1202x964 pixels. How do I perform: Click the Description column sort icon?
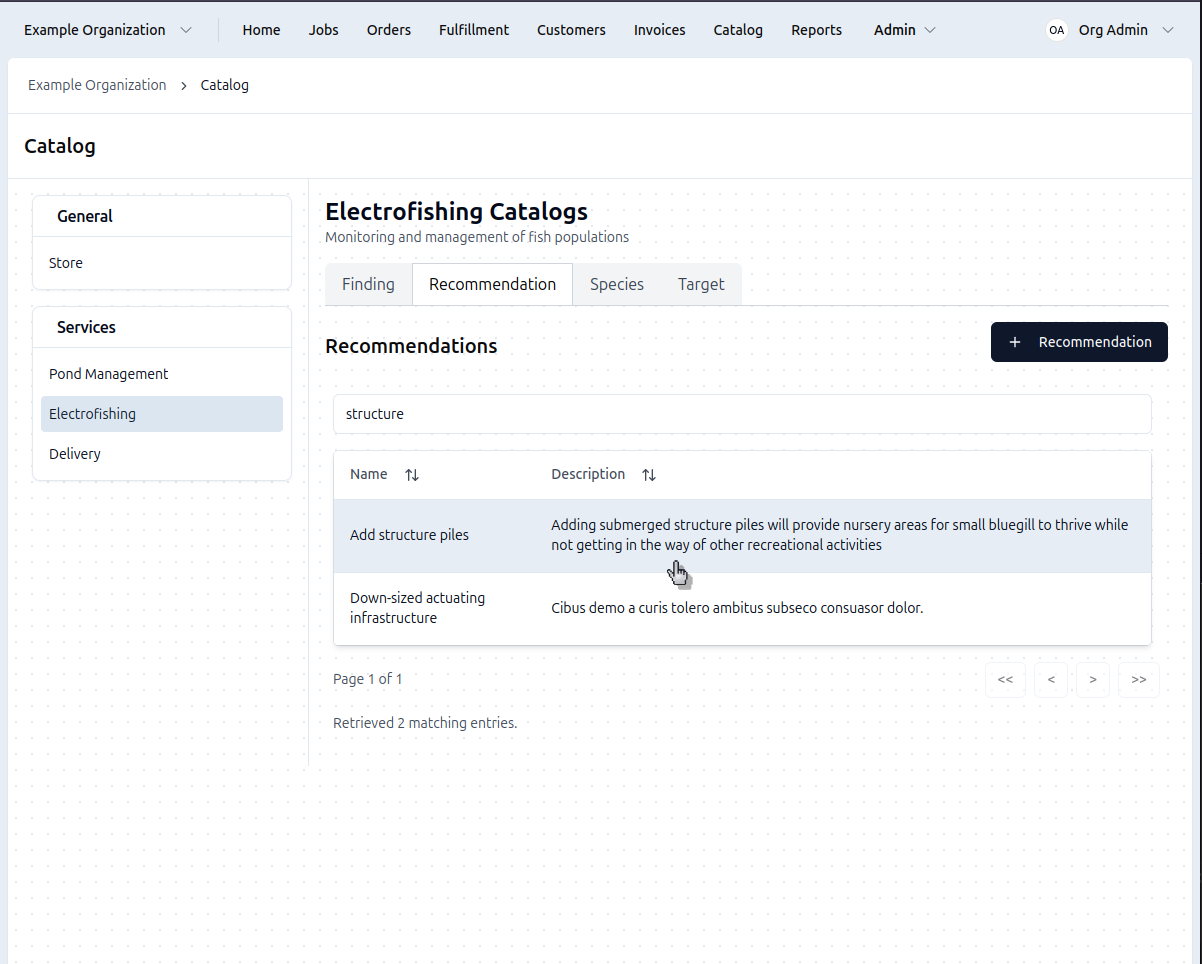(649, 475)
